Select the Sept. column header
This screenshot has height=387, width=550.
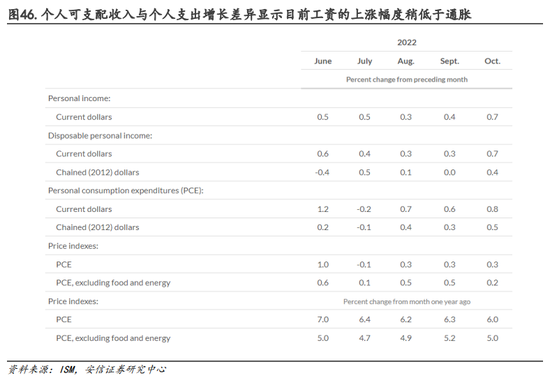click(450, 61)
